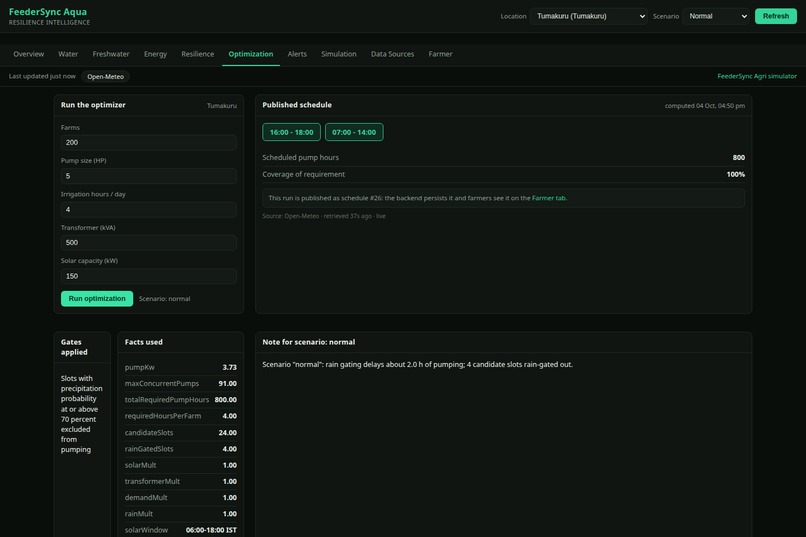Select the solarWindow fact row
Viewport: 806px width, 537px height.
click(x=180, y=530)
